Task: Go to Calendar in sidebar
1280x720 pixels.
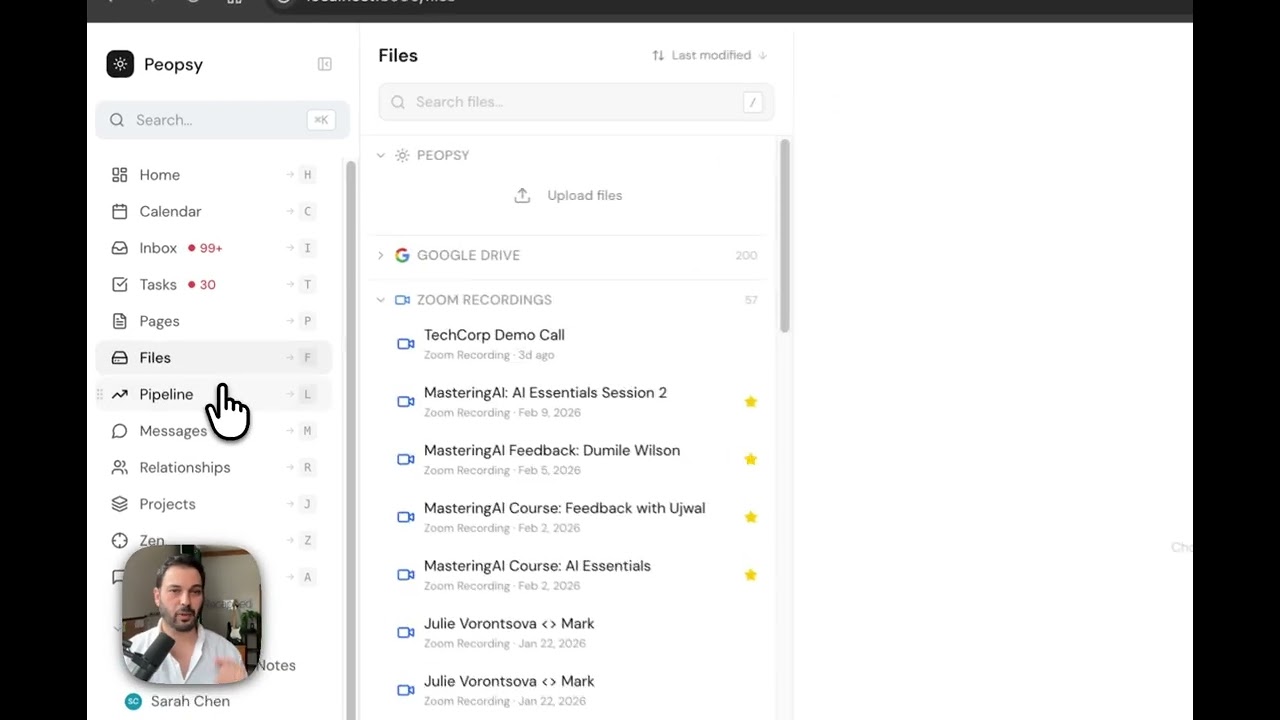Action: click(214, 211)
